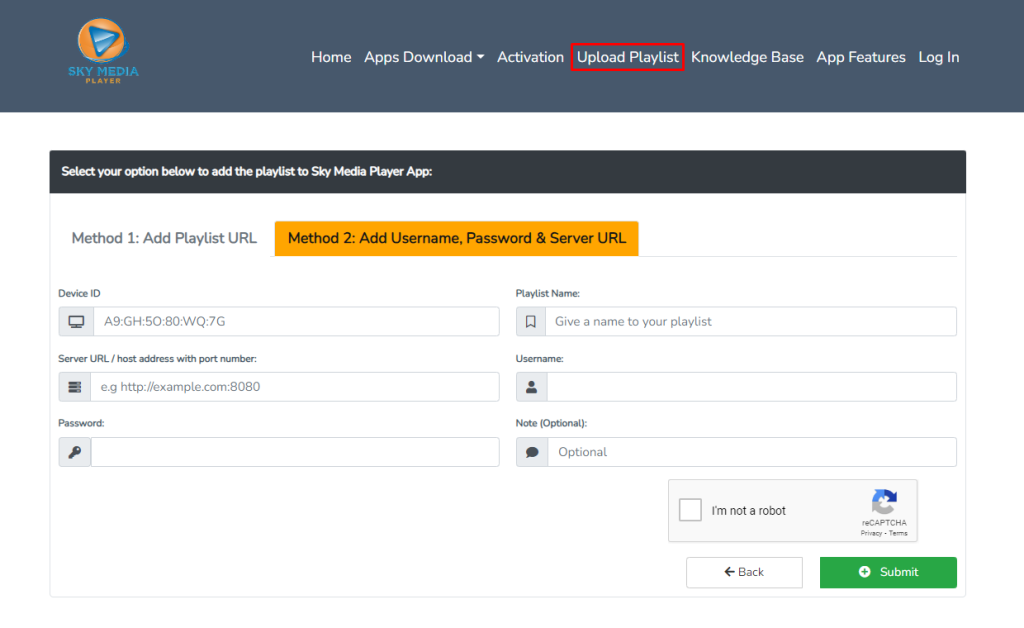This screenshot has width=1024, height=628.
Task: Select Method 2: Add Username, Password tab
Action: pyautogui.click(x=456, y=238)
